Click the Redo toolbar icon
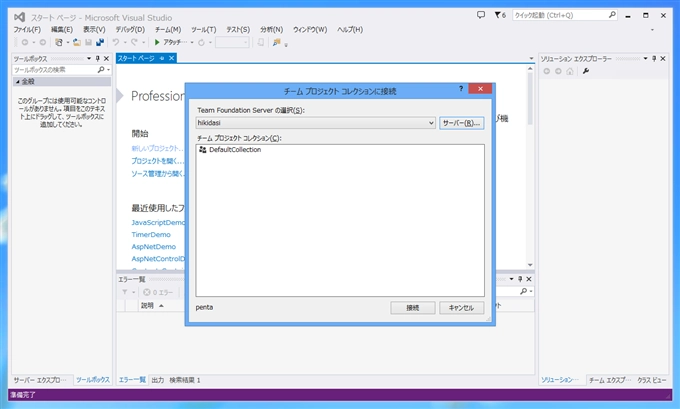The width and height of the screenshot is (680, 409). coord(134,43)
